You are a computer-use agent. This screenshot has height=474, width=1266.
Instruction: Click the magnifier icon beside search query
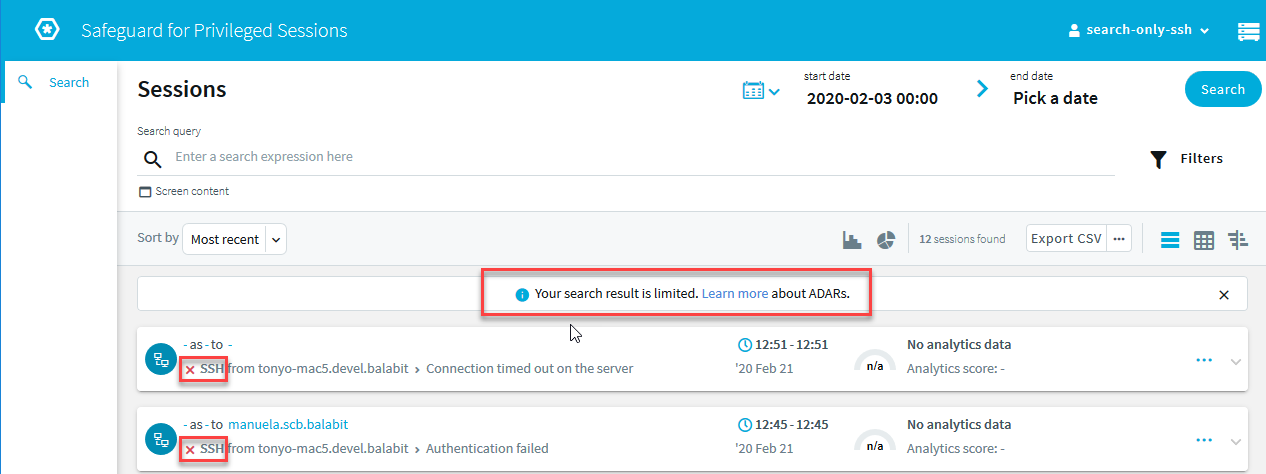click(x=152, y=159)
